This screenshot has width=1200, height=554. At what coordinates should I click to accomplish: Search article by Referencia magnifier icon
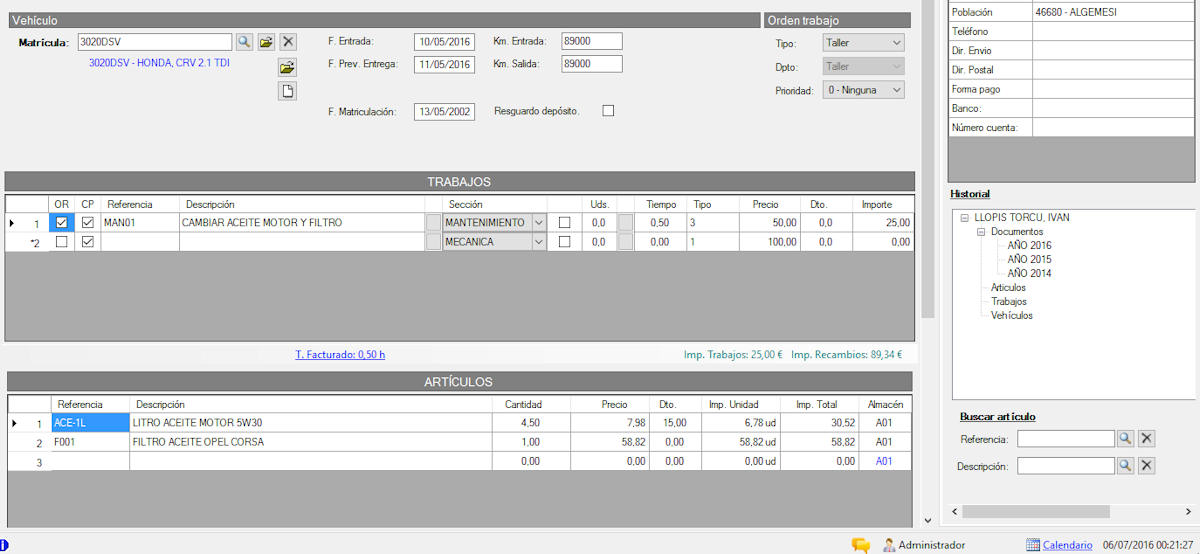(1125, 438)
